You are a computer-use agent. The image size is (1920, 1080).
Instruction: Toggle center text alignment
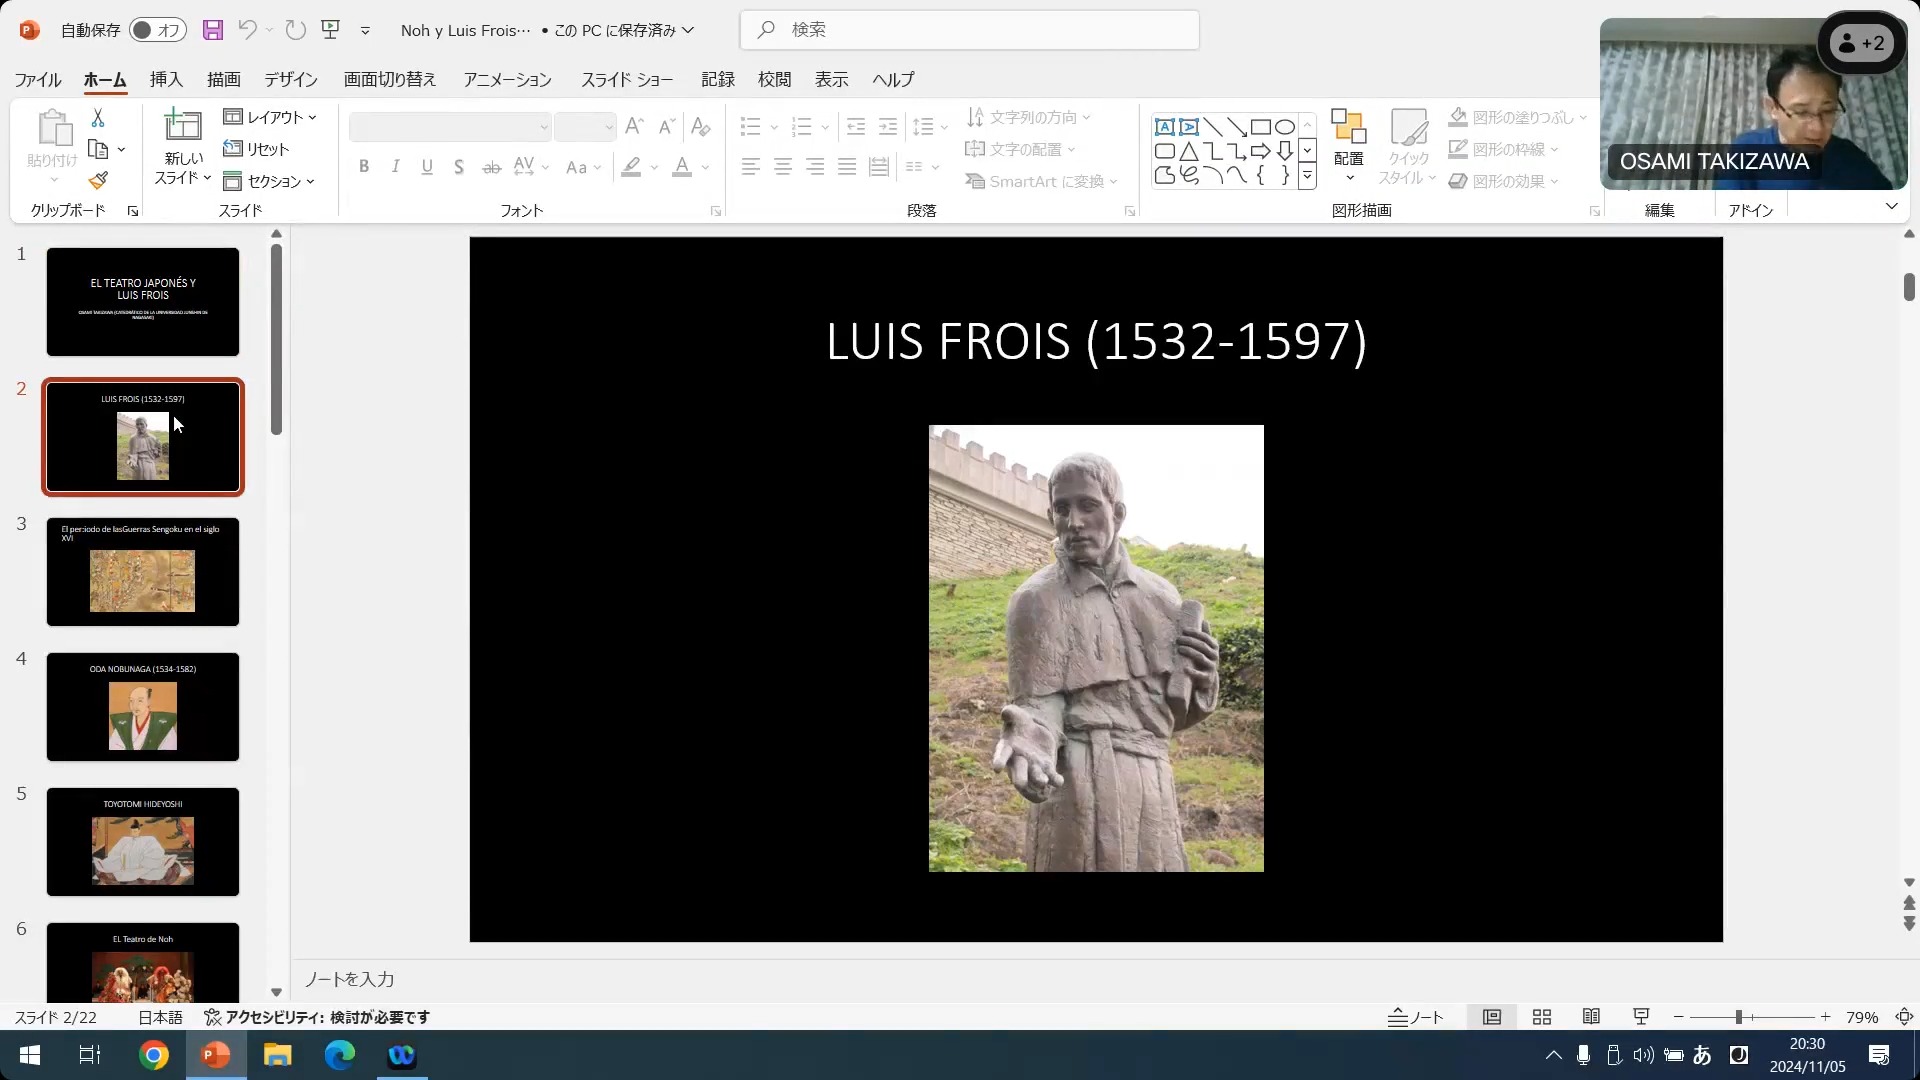click(783, 167)
